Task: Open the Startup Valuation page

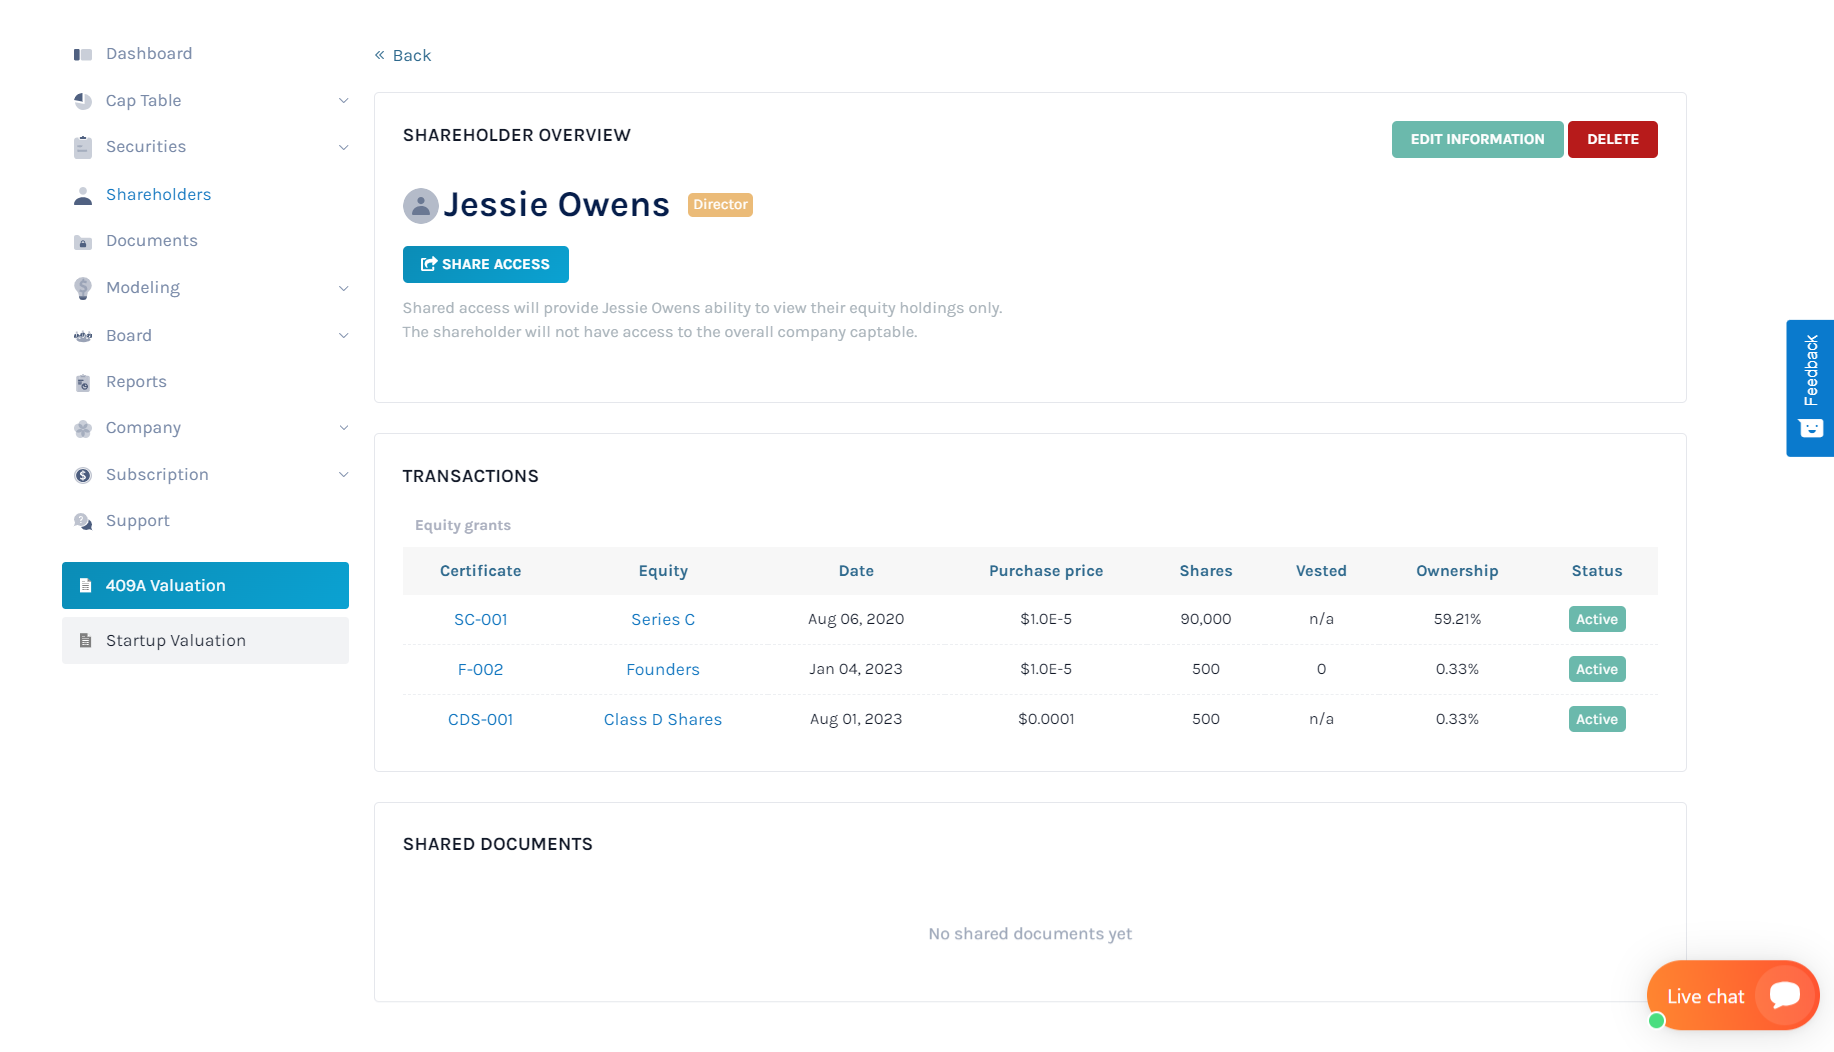Action: (175, 640)
